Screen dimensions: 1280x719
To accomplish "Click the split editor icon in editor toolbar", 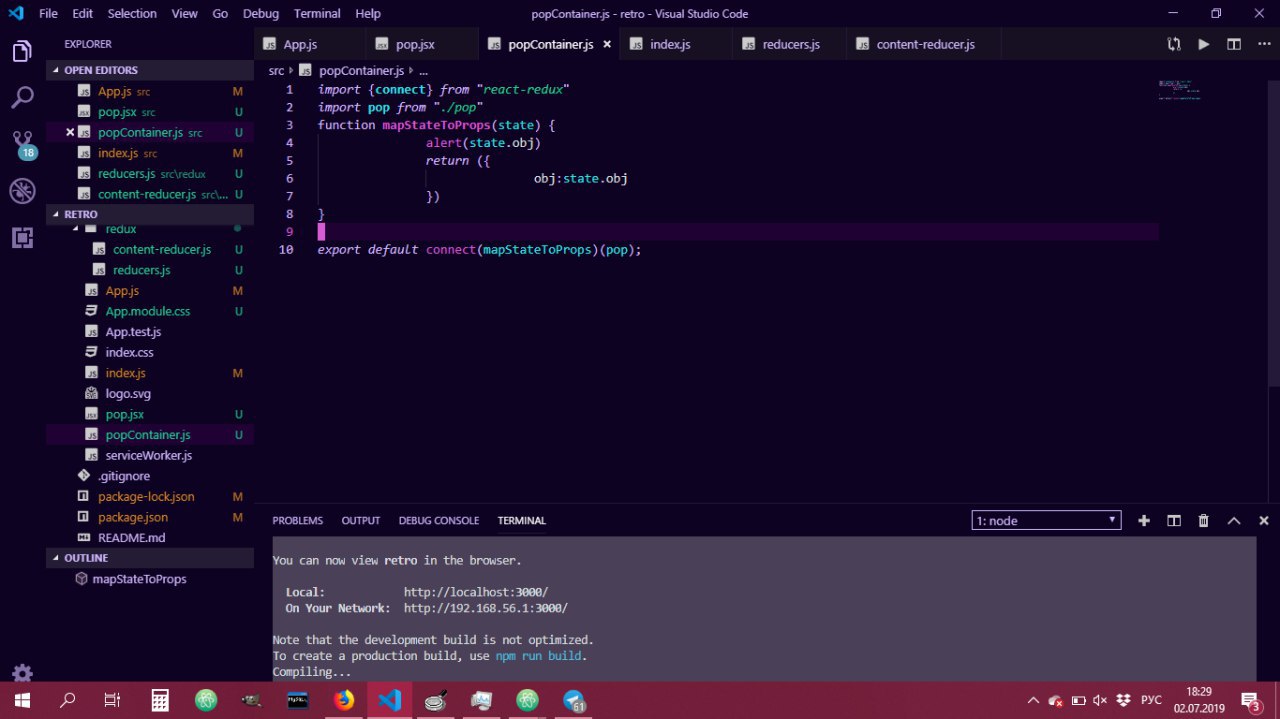I will 1234,44.
